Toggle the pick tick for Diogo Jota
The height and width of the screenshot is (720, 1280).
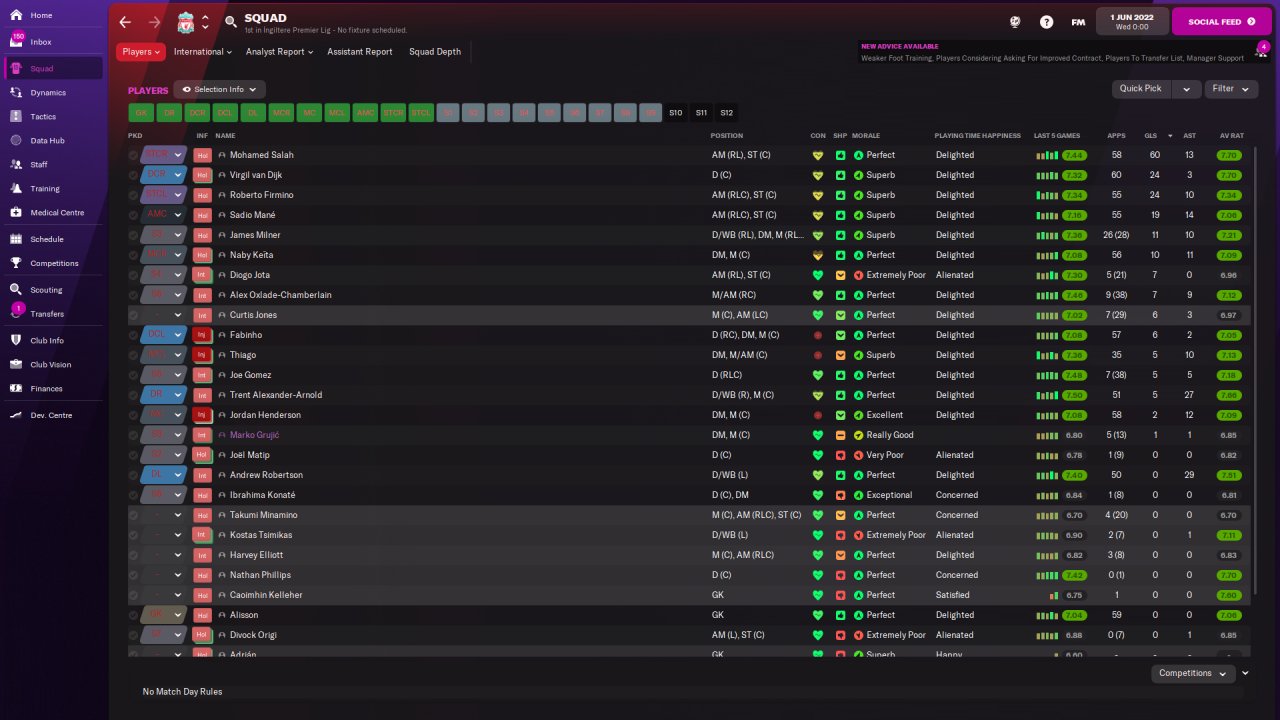[x=134, y=275]
